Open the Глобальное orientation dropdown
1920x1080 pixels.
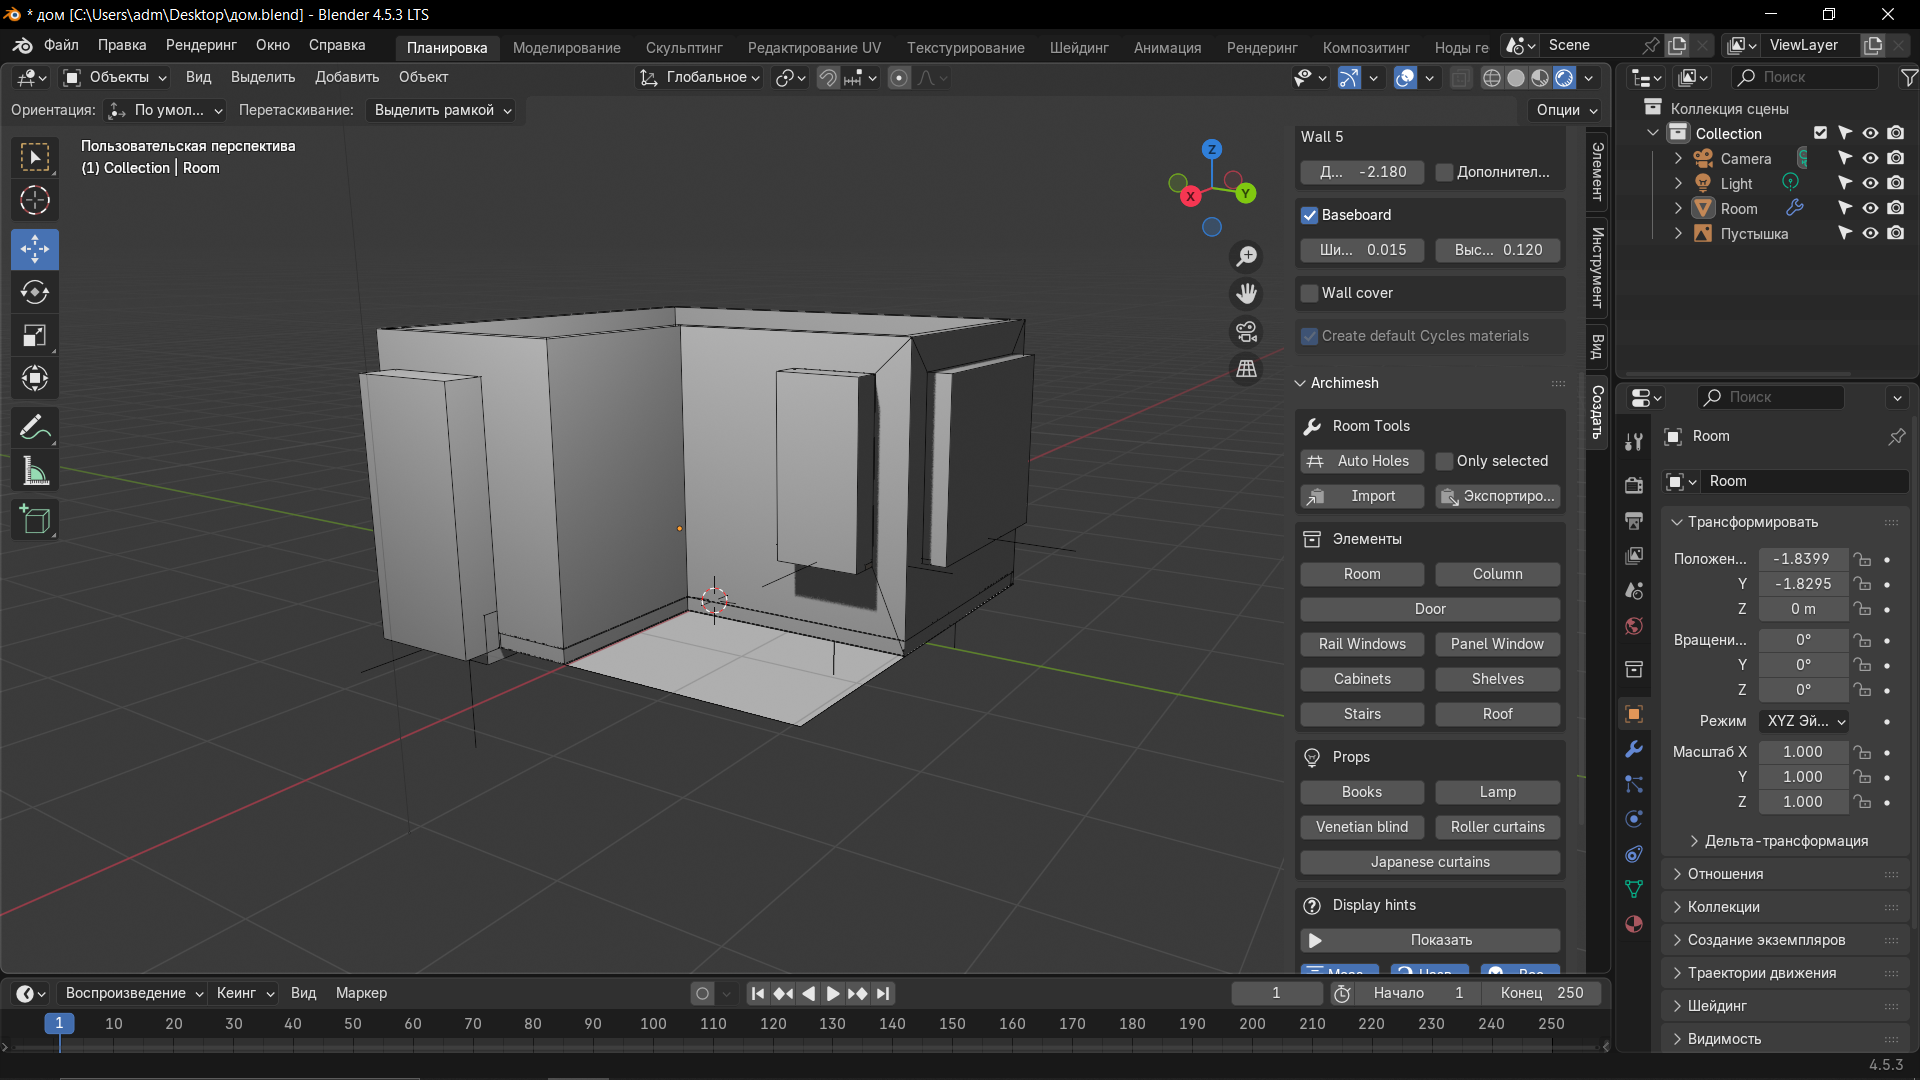[x=702, y=77]
